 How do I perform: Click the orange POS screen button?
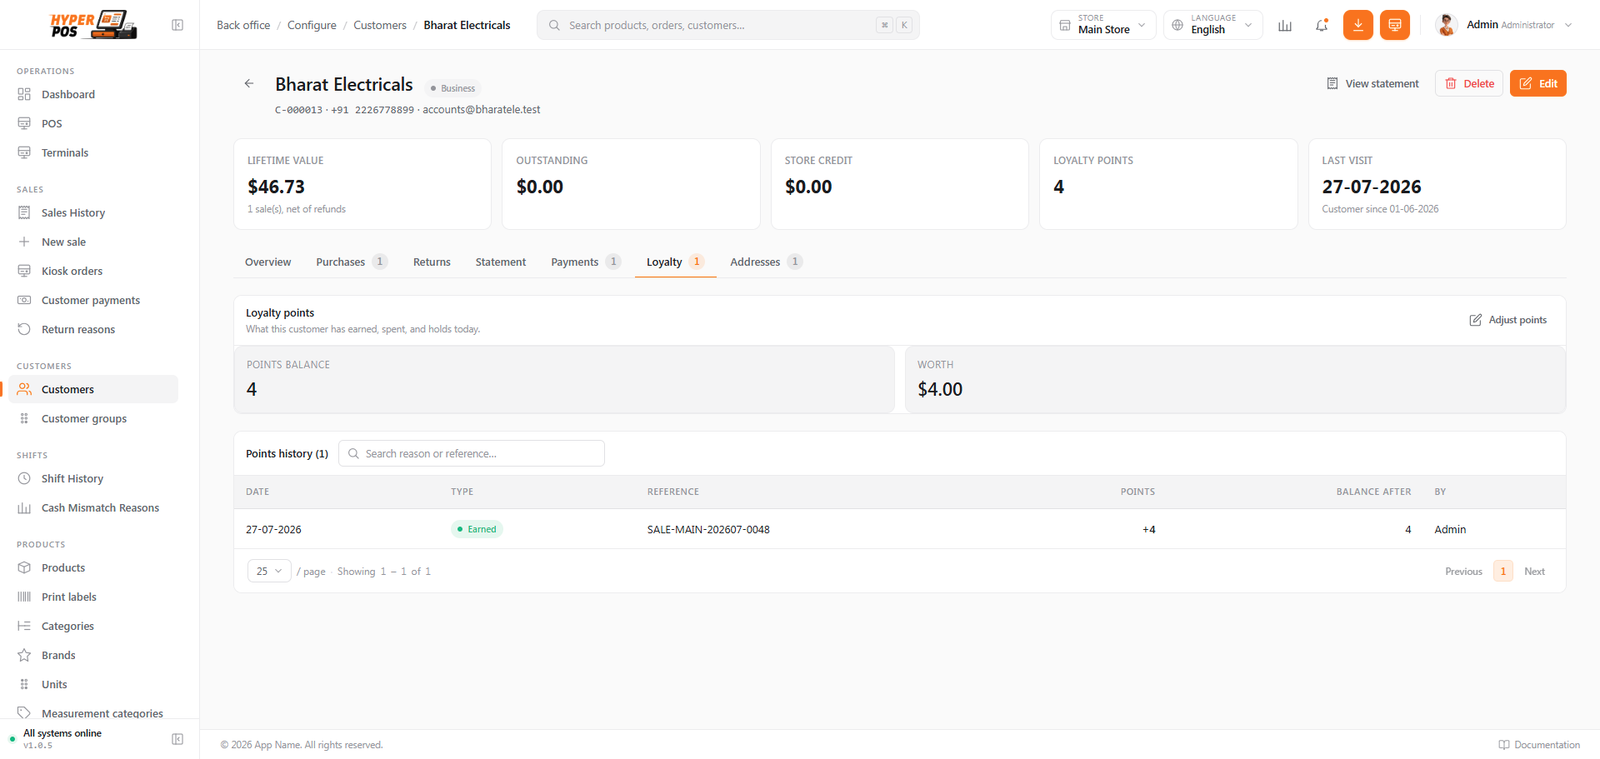[x=1395, y=25]
